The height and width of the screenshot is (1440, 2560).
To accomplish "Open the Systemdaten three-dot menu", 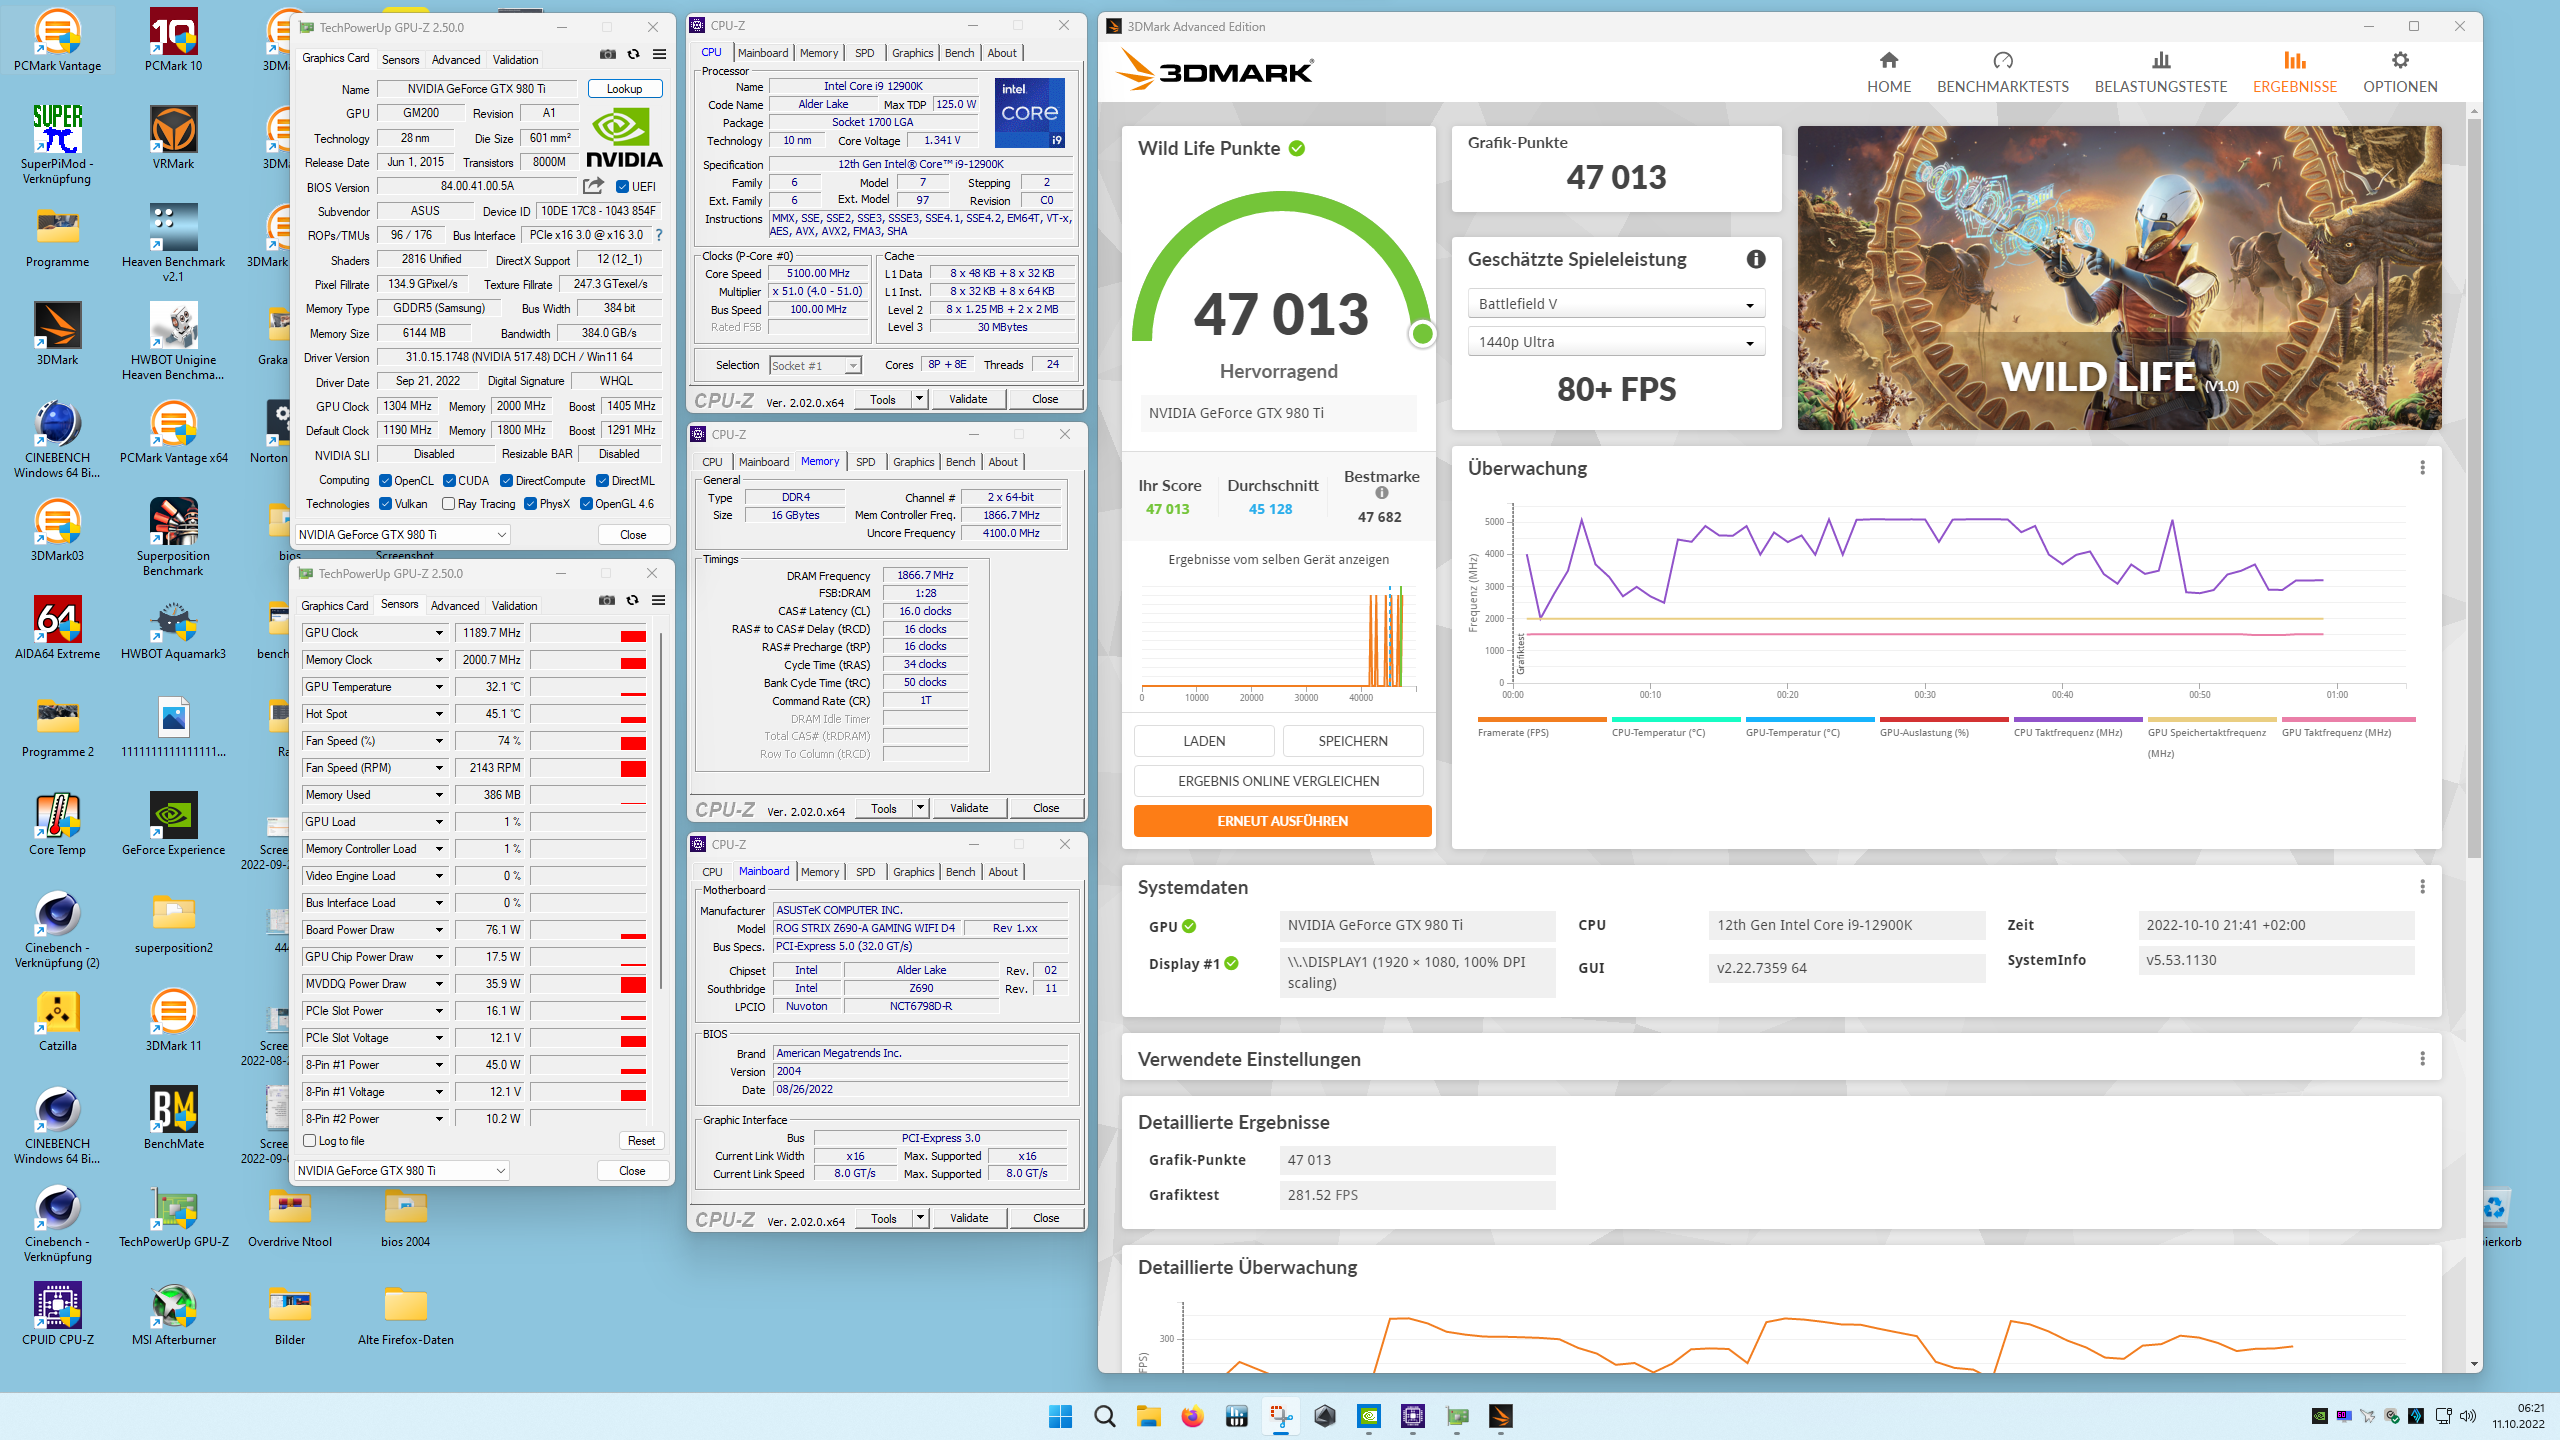I will (x=2422, y=887).
